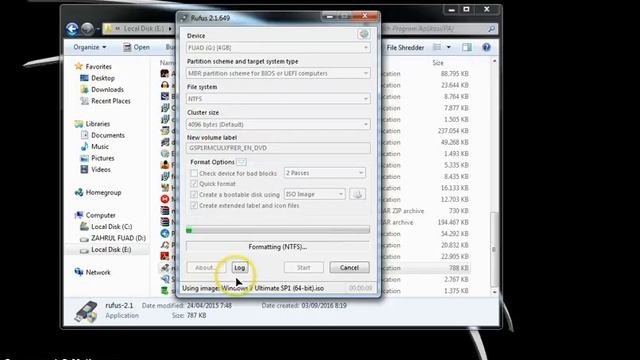Open the Device dropdown
The width and height of the screenshot is (640, 360).
pos(278,48)
